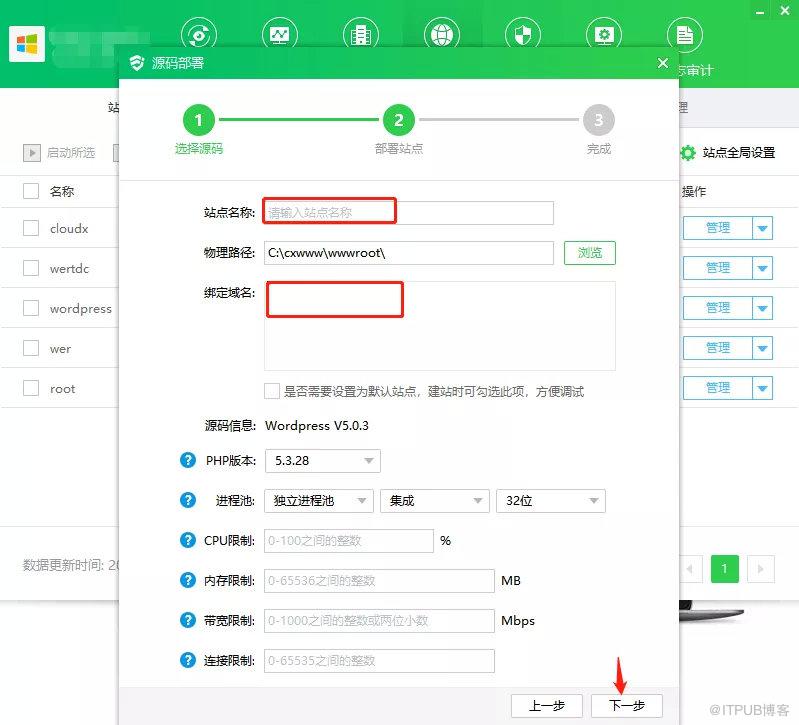
Task: Open the PHP版本 5.3.28 dropdown
Action: (323, 461)
